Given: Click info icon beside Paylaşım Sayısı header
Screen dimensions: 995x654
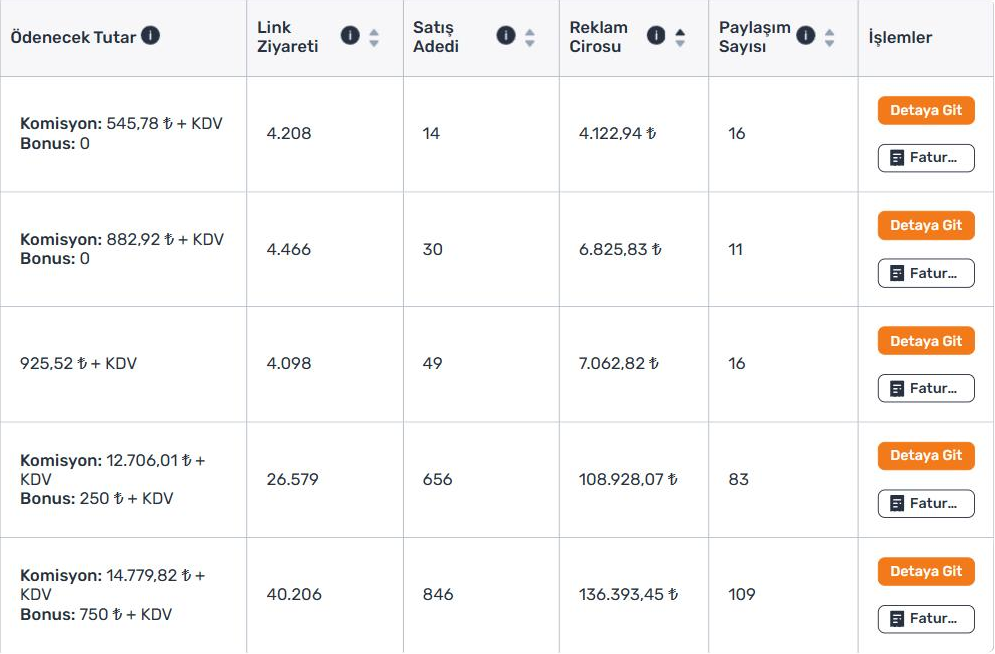Looking at the screenshot, I should (805, 36).
